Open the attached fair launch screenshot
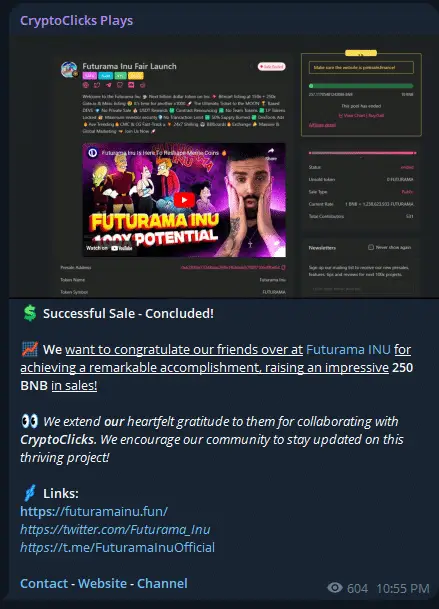The height and width of the screenshot is (609, 439). (224, 167)
